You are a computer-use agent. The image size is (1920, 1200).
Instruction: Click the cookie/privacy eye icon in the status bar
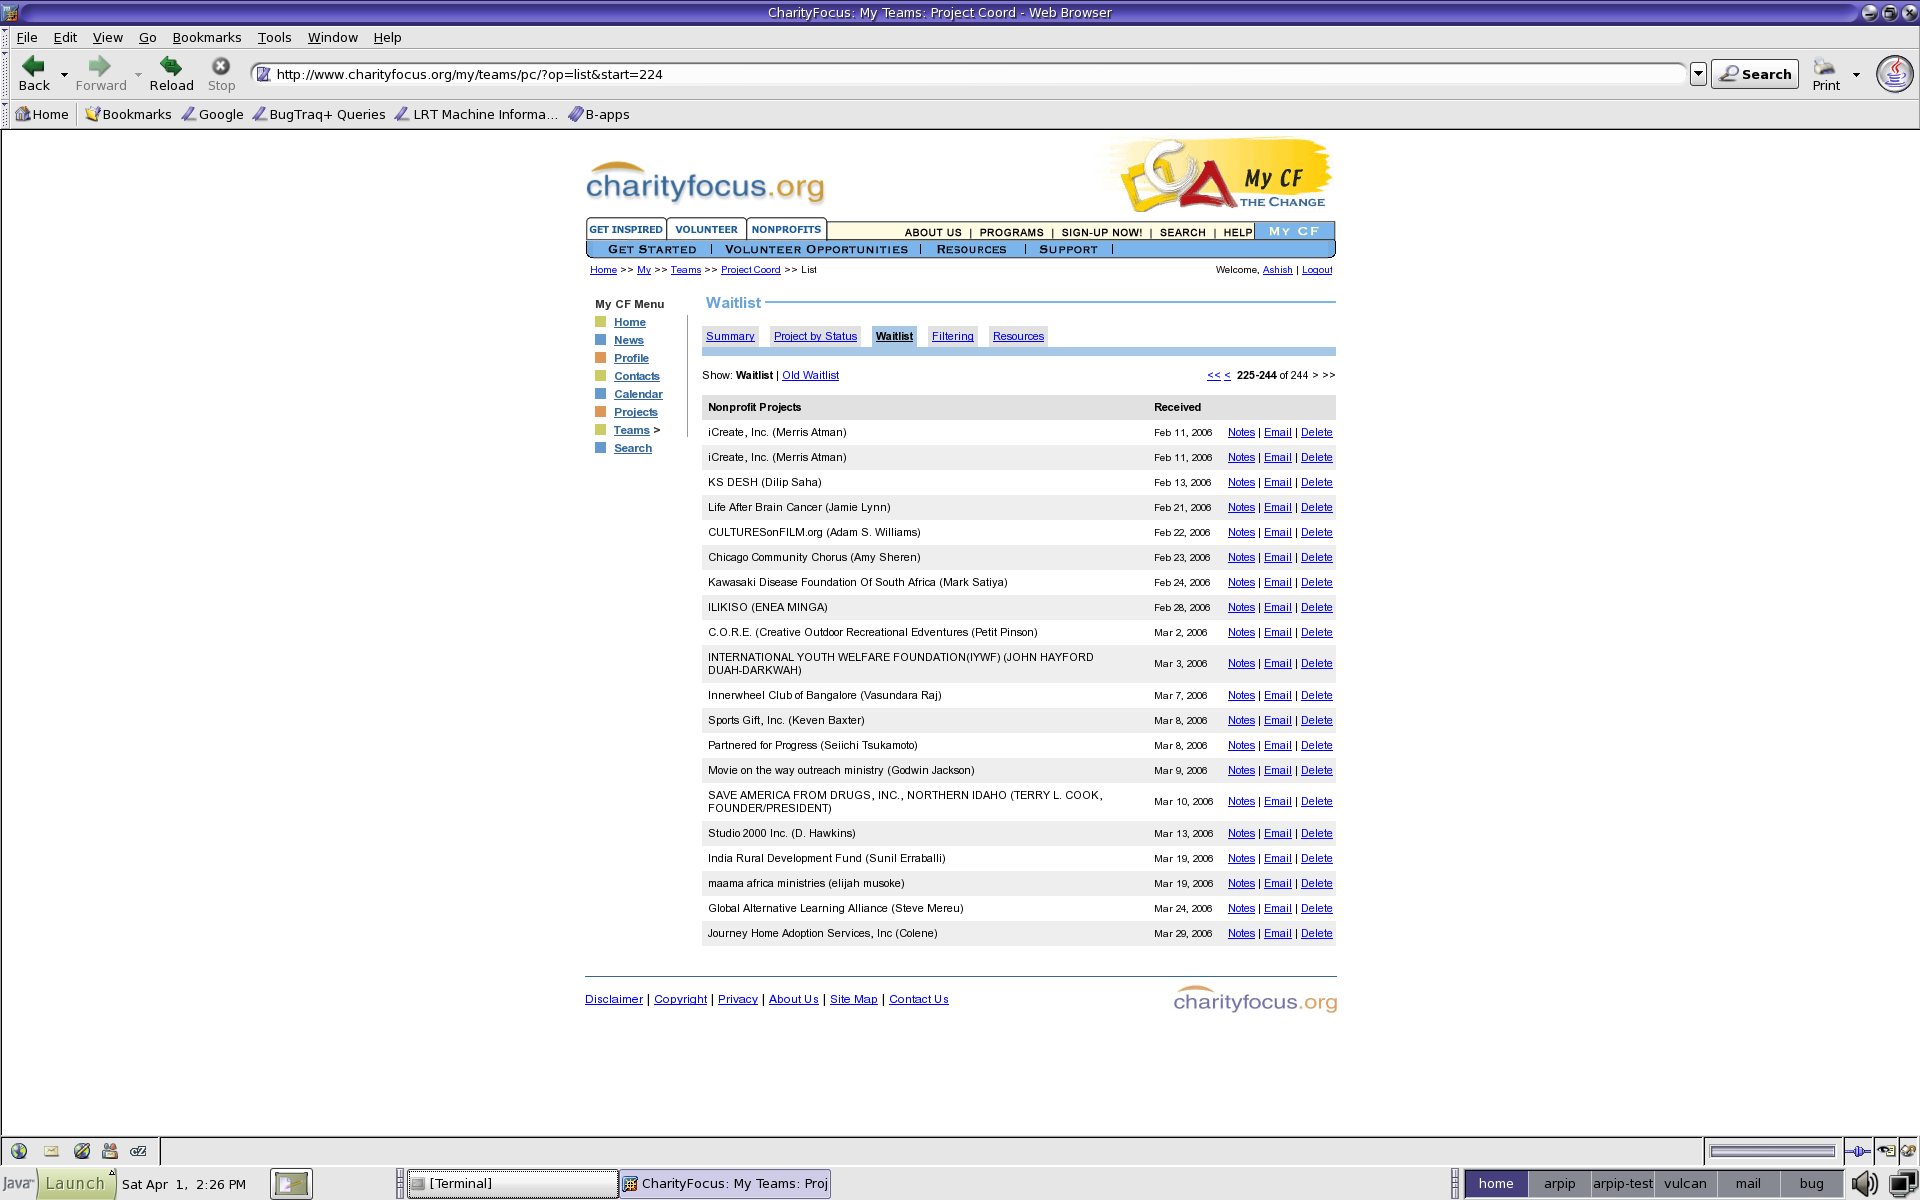coord(1886,1151)
